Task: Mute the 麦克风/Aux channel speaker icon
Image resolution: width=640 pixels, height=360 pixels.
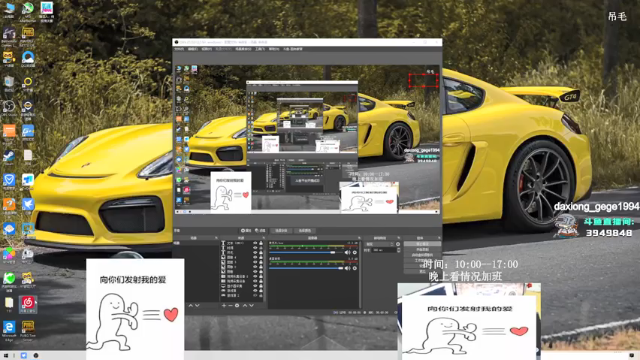Action: point(347,252)
